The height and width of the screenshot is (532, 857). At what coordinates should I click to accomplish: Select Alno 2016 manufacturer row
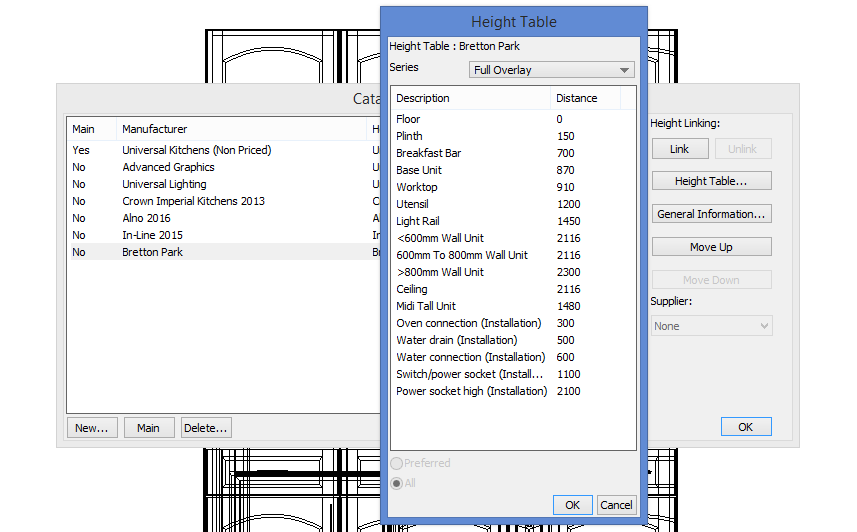coord(225,218)
